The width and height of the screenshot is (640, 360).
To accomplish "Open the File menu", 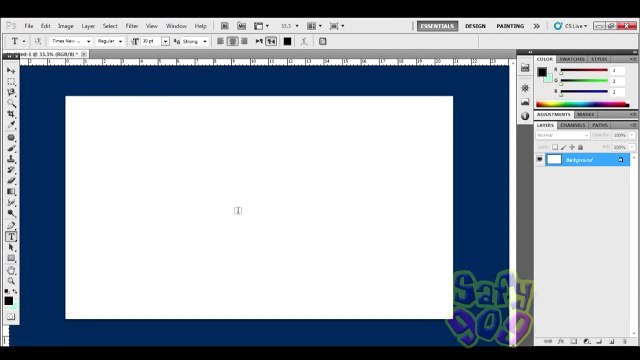I will coord(29,26).
